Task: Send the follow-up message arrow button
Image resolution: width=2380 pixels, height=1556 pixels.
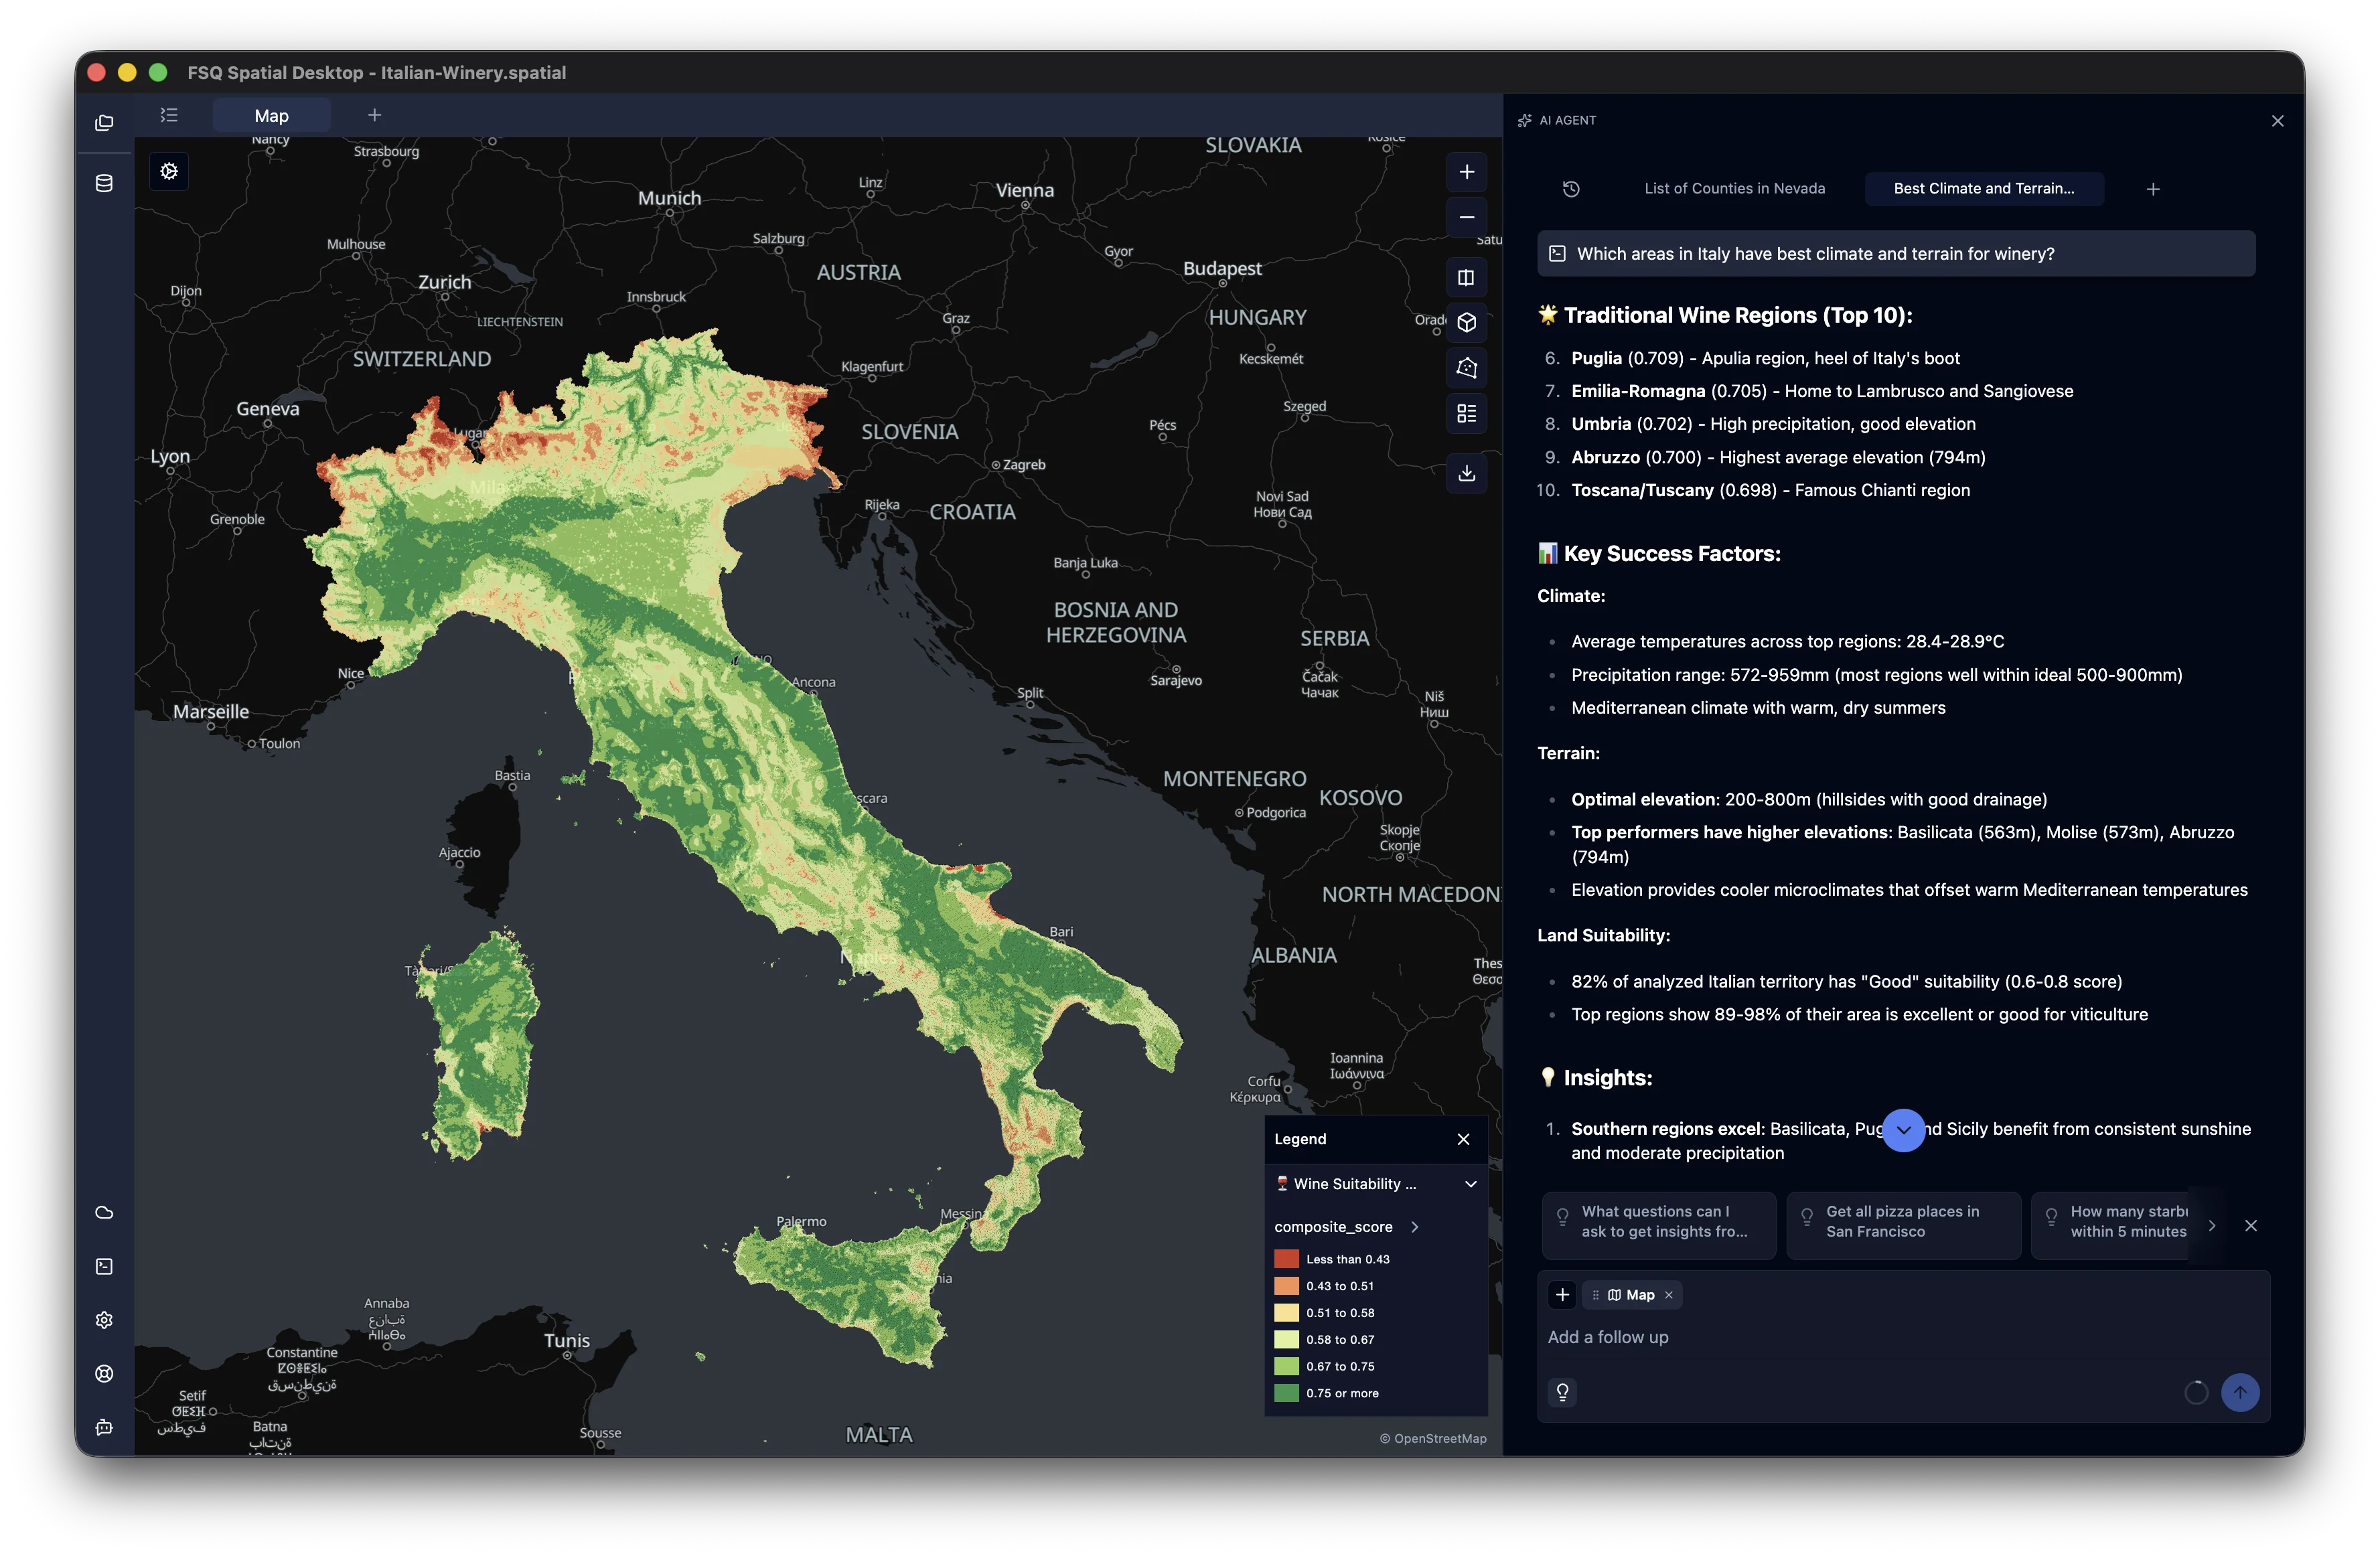Action: [2239, 1393]
